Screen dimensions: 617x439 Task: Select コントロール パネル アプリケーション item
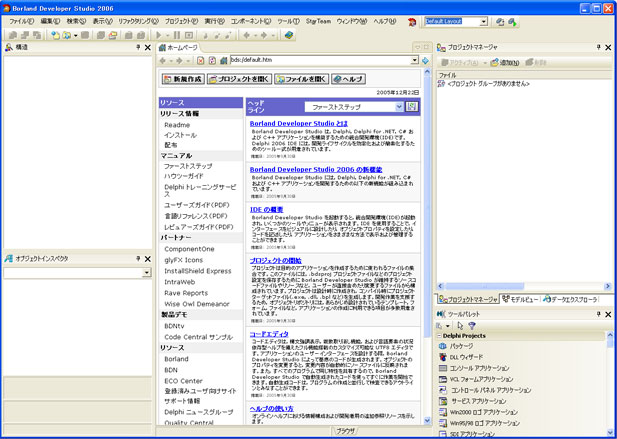pyautogui.click(x=485, y=390)
